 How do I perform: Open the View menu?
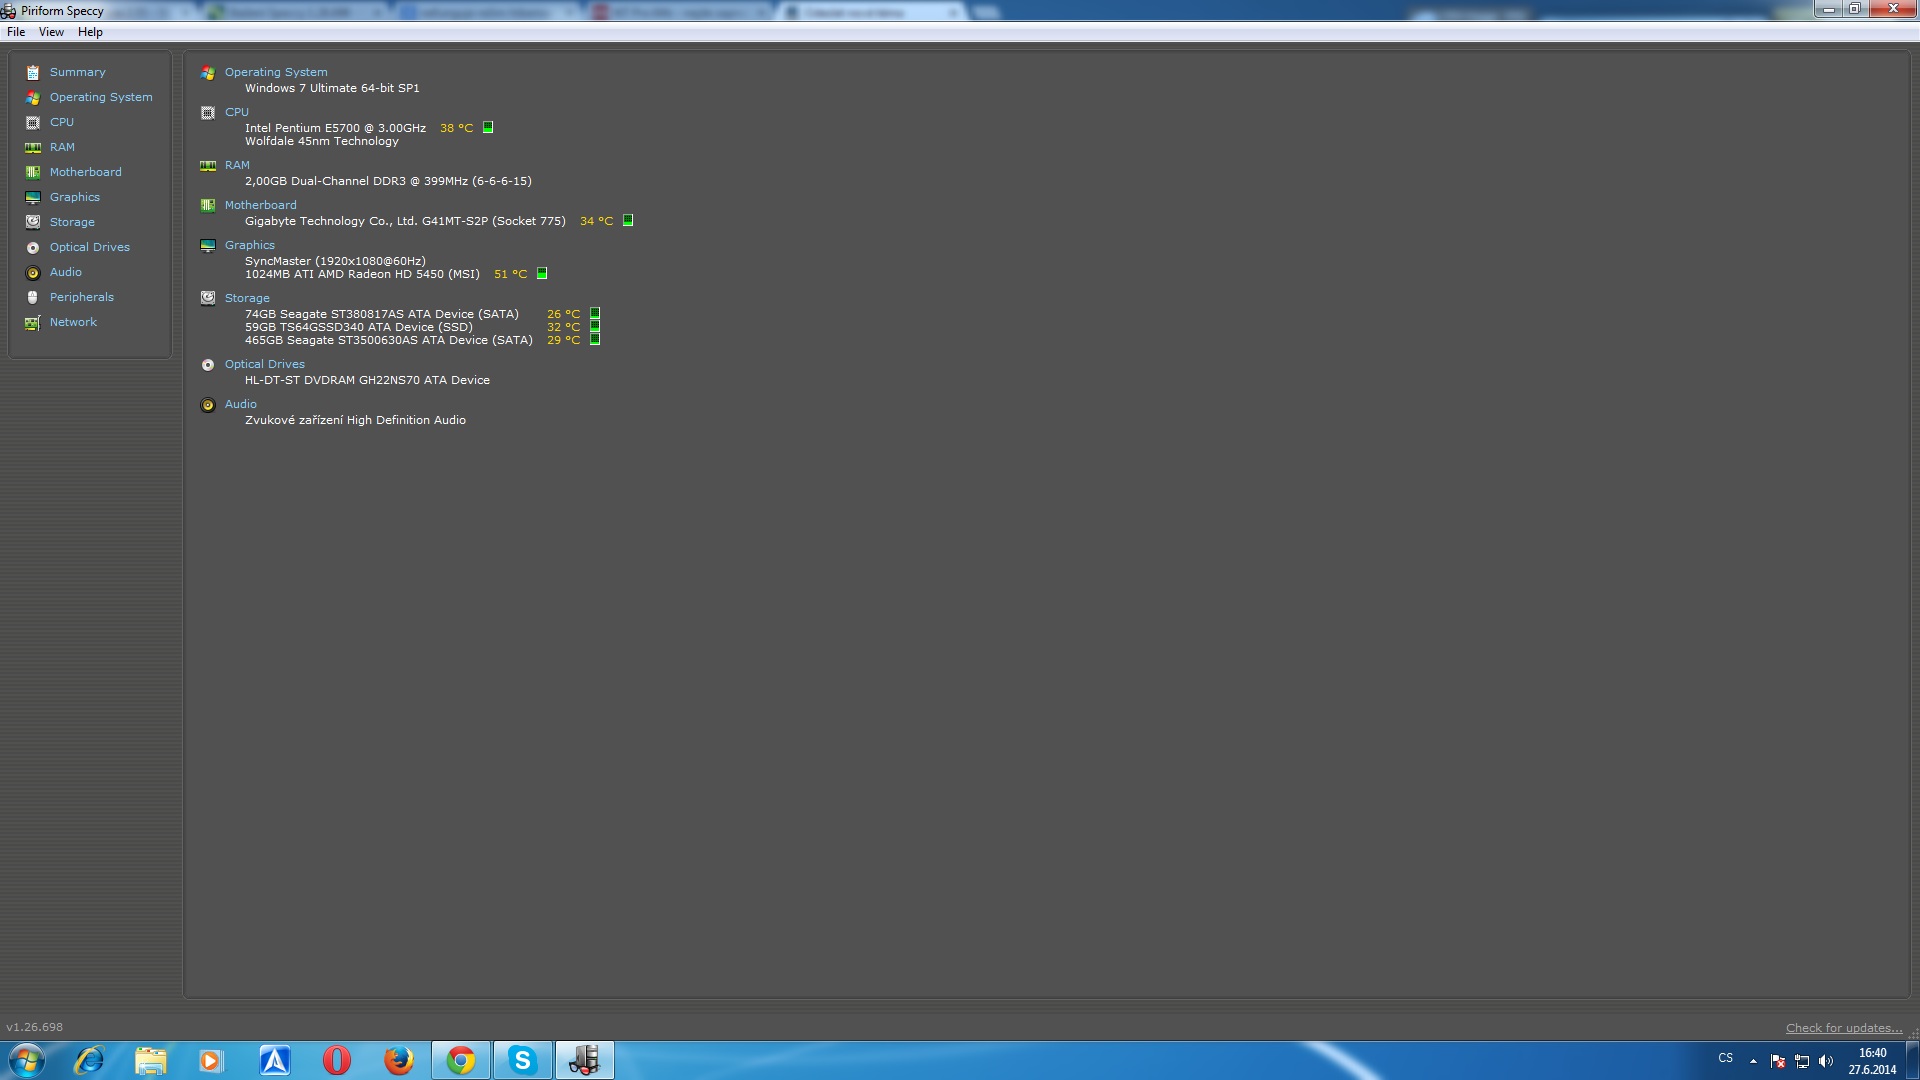pos(51,32)
